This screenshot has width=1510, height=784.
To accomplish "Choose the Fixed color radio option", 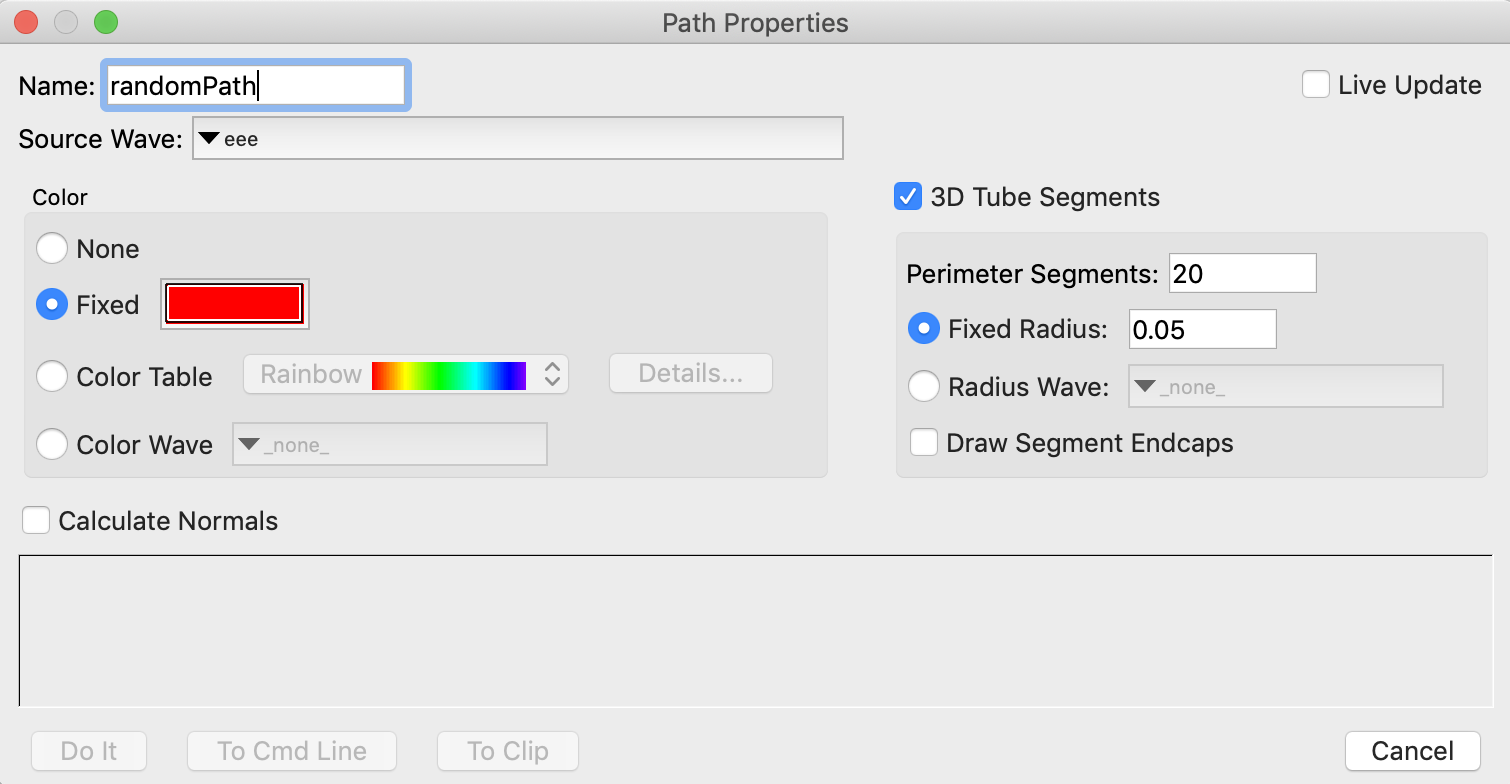I will click(x=52, y=305).
